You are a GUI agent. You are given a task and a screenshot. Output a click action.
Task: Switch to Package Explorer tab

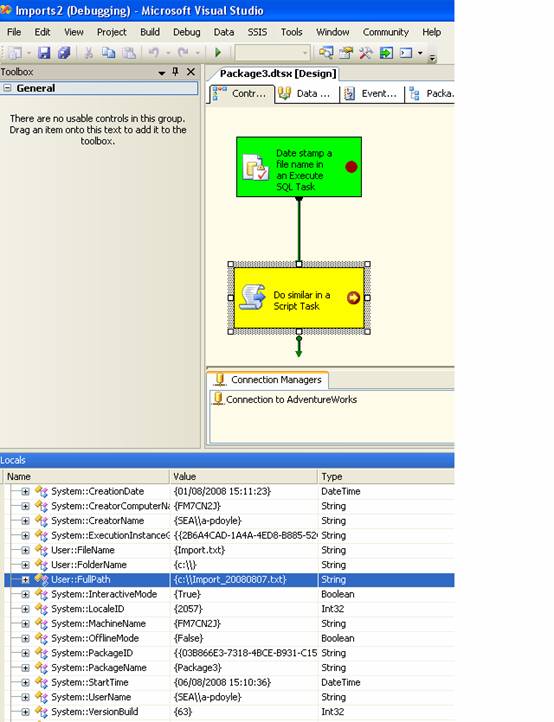click(x=431, y=93)
